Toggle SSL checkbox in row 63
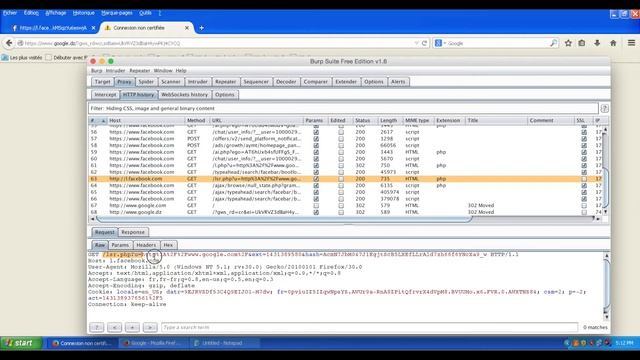640x360 pixels. coord(584,179)
